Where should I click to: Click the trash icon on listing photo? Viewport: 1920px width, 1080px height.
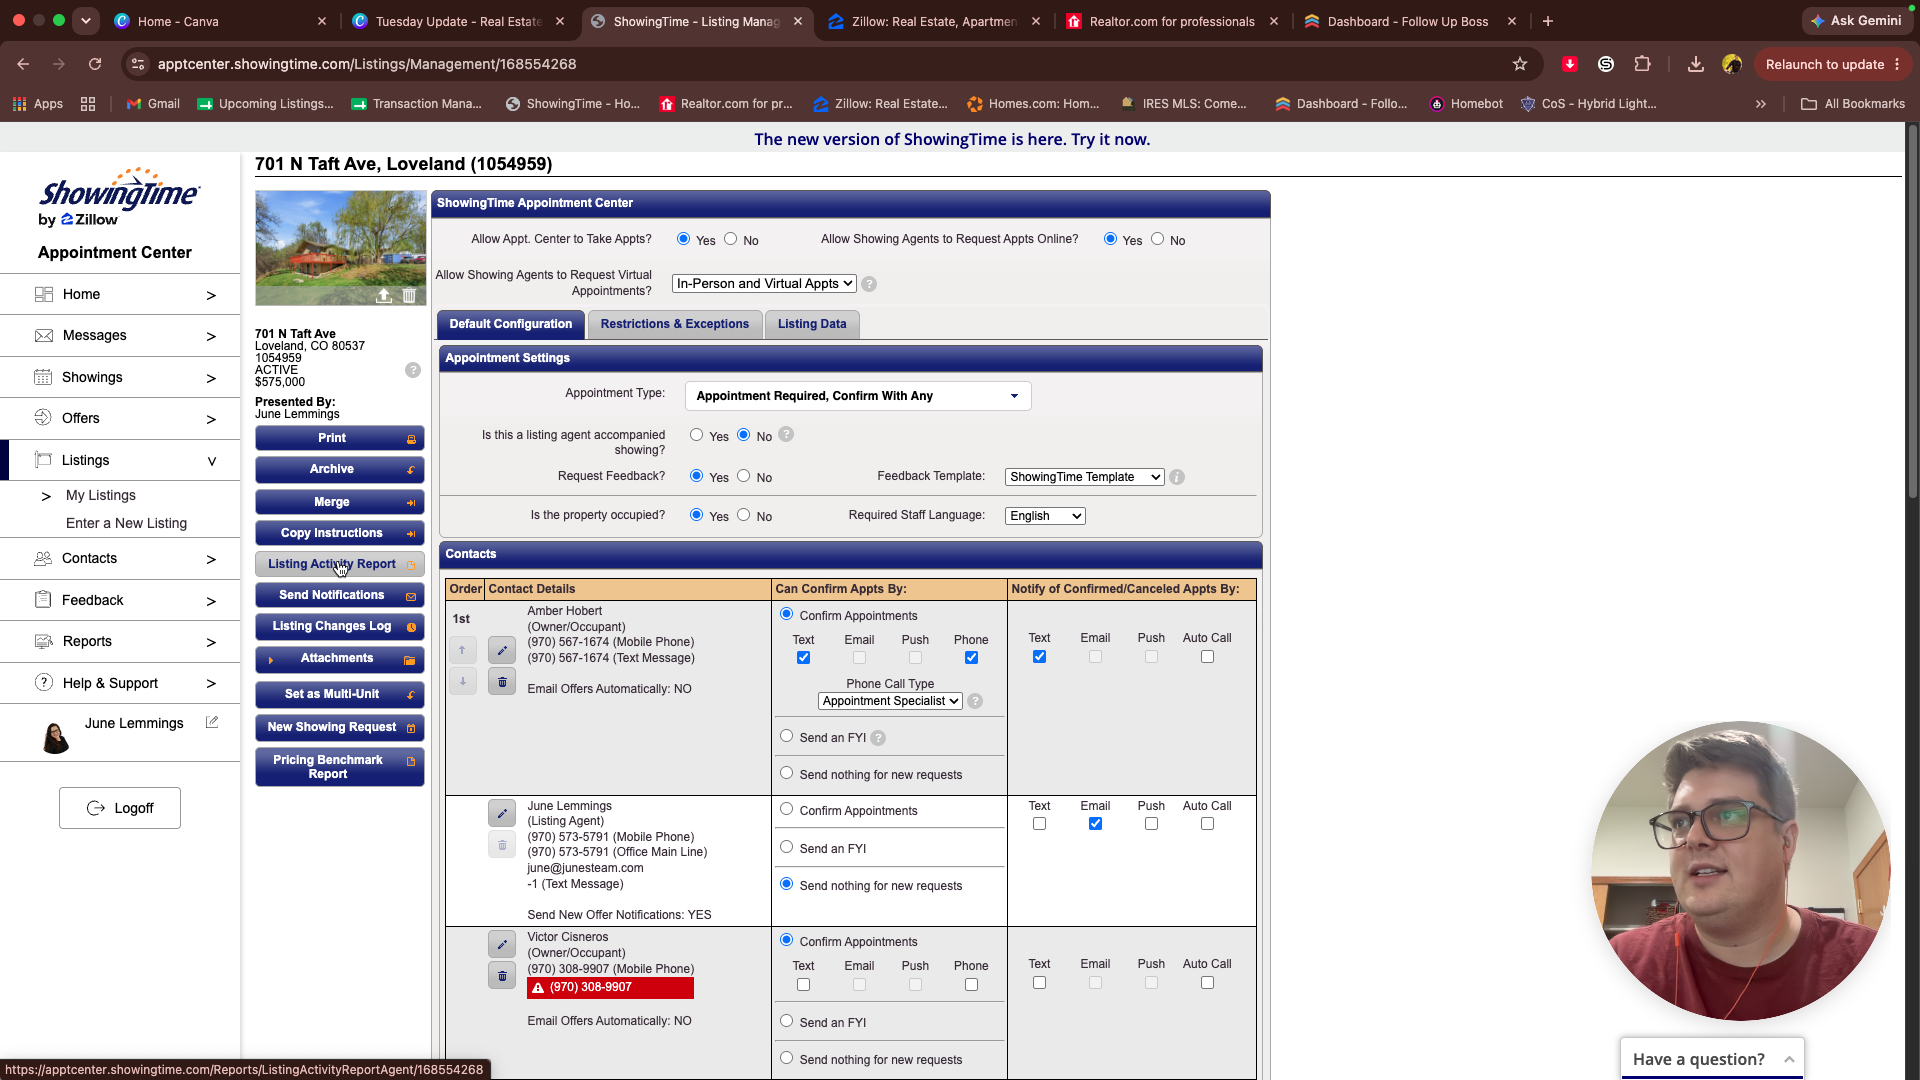click(409, 295)
